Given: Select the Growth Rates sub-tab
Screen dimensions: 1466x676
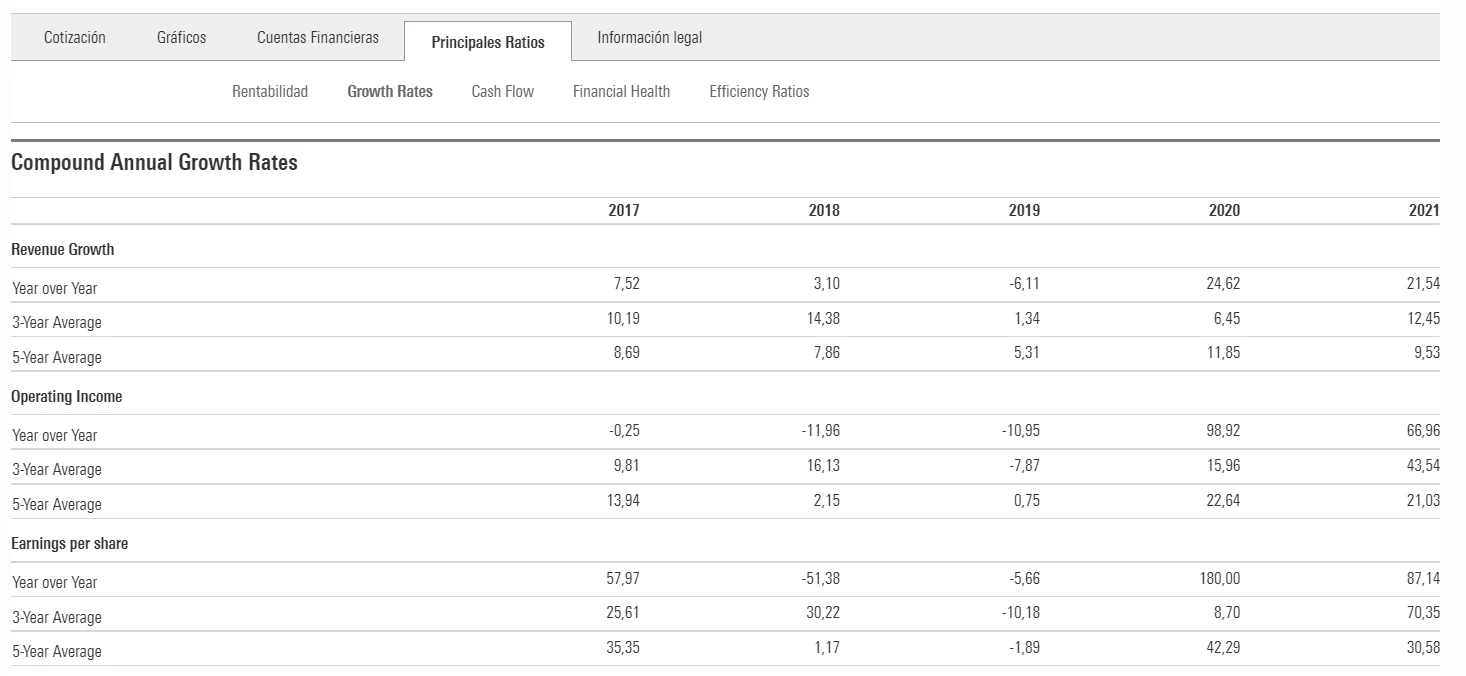Looking at the screenshot, I should [390, 92].
